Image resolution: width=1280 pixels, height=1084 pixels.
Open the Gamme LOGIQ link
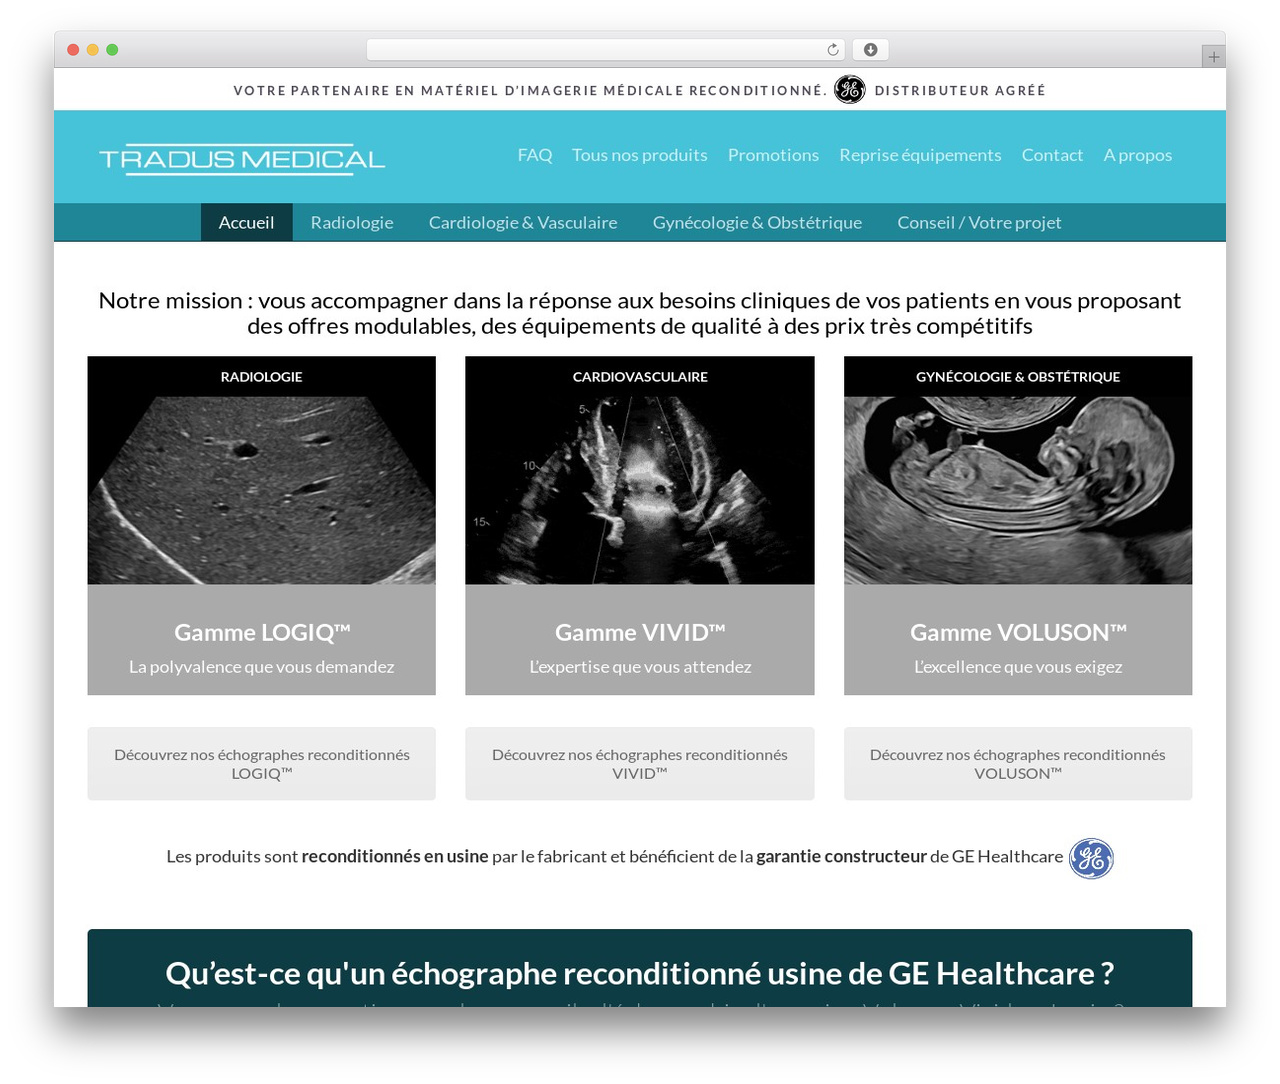[262, 632]
